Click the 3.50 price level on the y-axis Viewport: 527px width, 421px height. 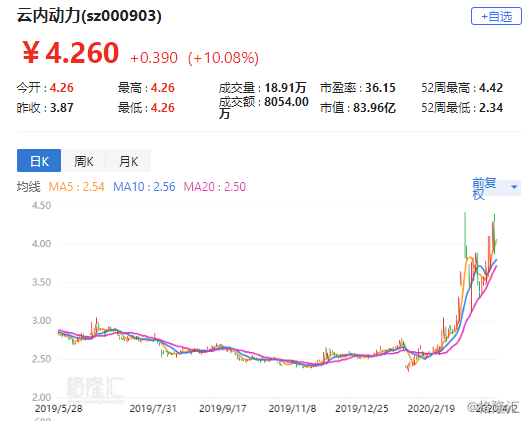pos(41,282)
